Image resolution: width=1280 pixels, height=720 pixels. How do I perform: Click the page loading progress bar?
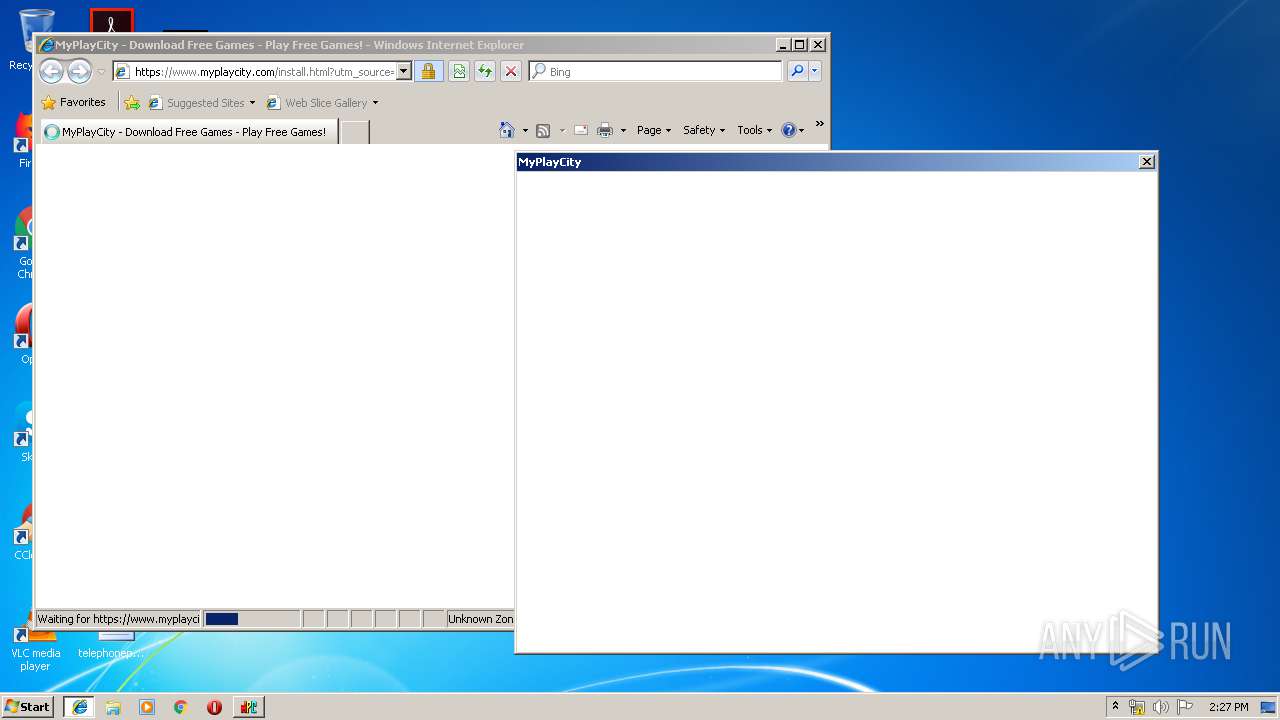pyautogui.click(x=252, y=619)
